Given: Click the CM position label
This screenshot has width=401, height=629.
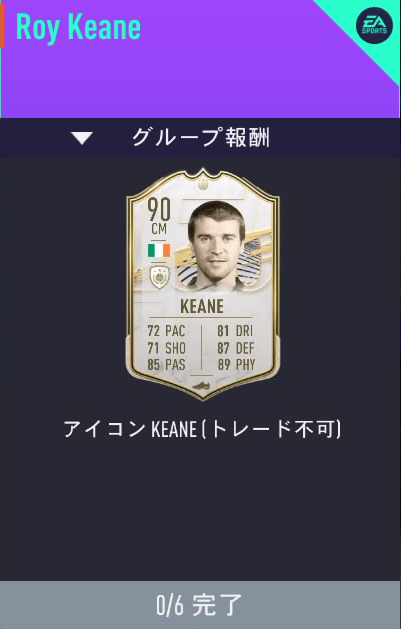Looking at the screenshot, I should 159,229.
